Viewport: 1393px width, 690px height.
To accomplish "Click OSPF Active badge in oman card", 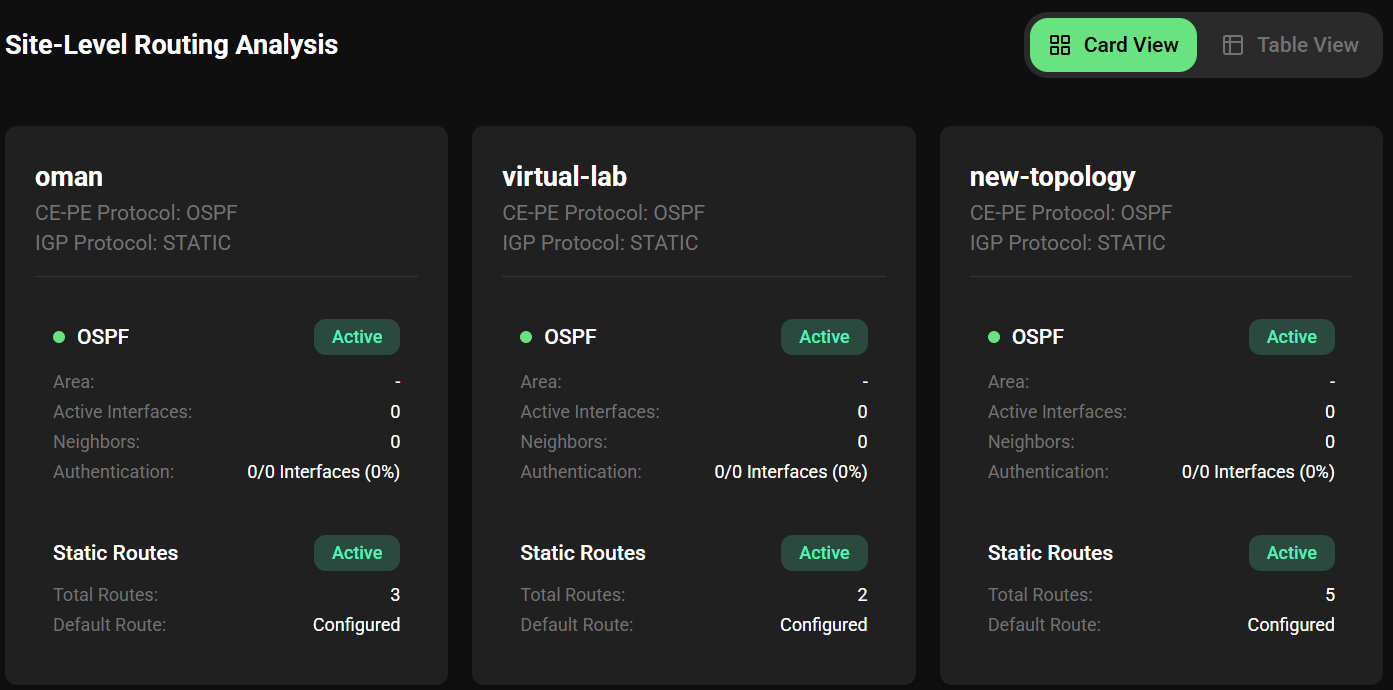I will (x=357, y=337).
